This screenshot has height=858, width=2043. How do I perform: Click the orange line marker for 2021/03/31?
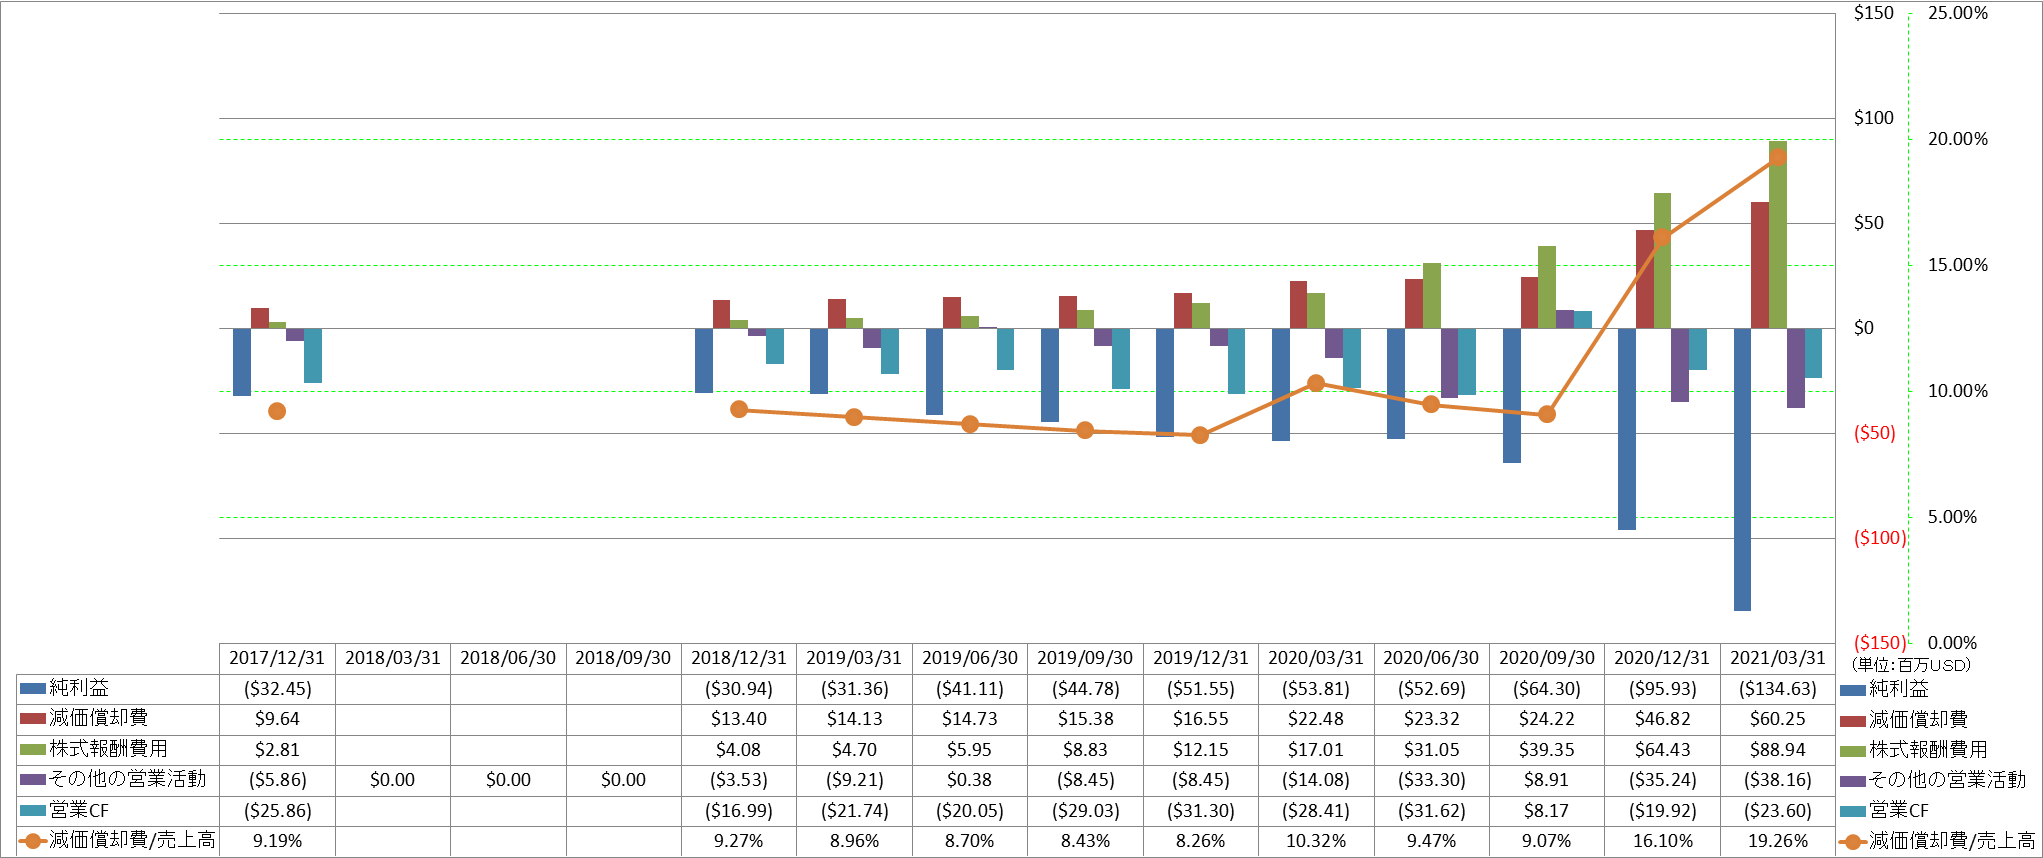point(1777,157)
